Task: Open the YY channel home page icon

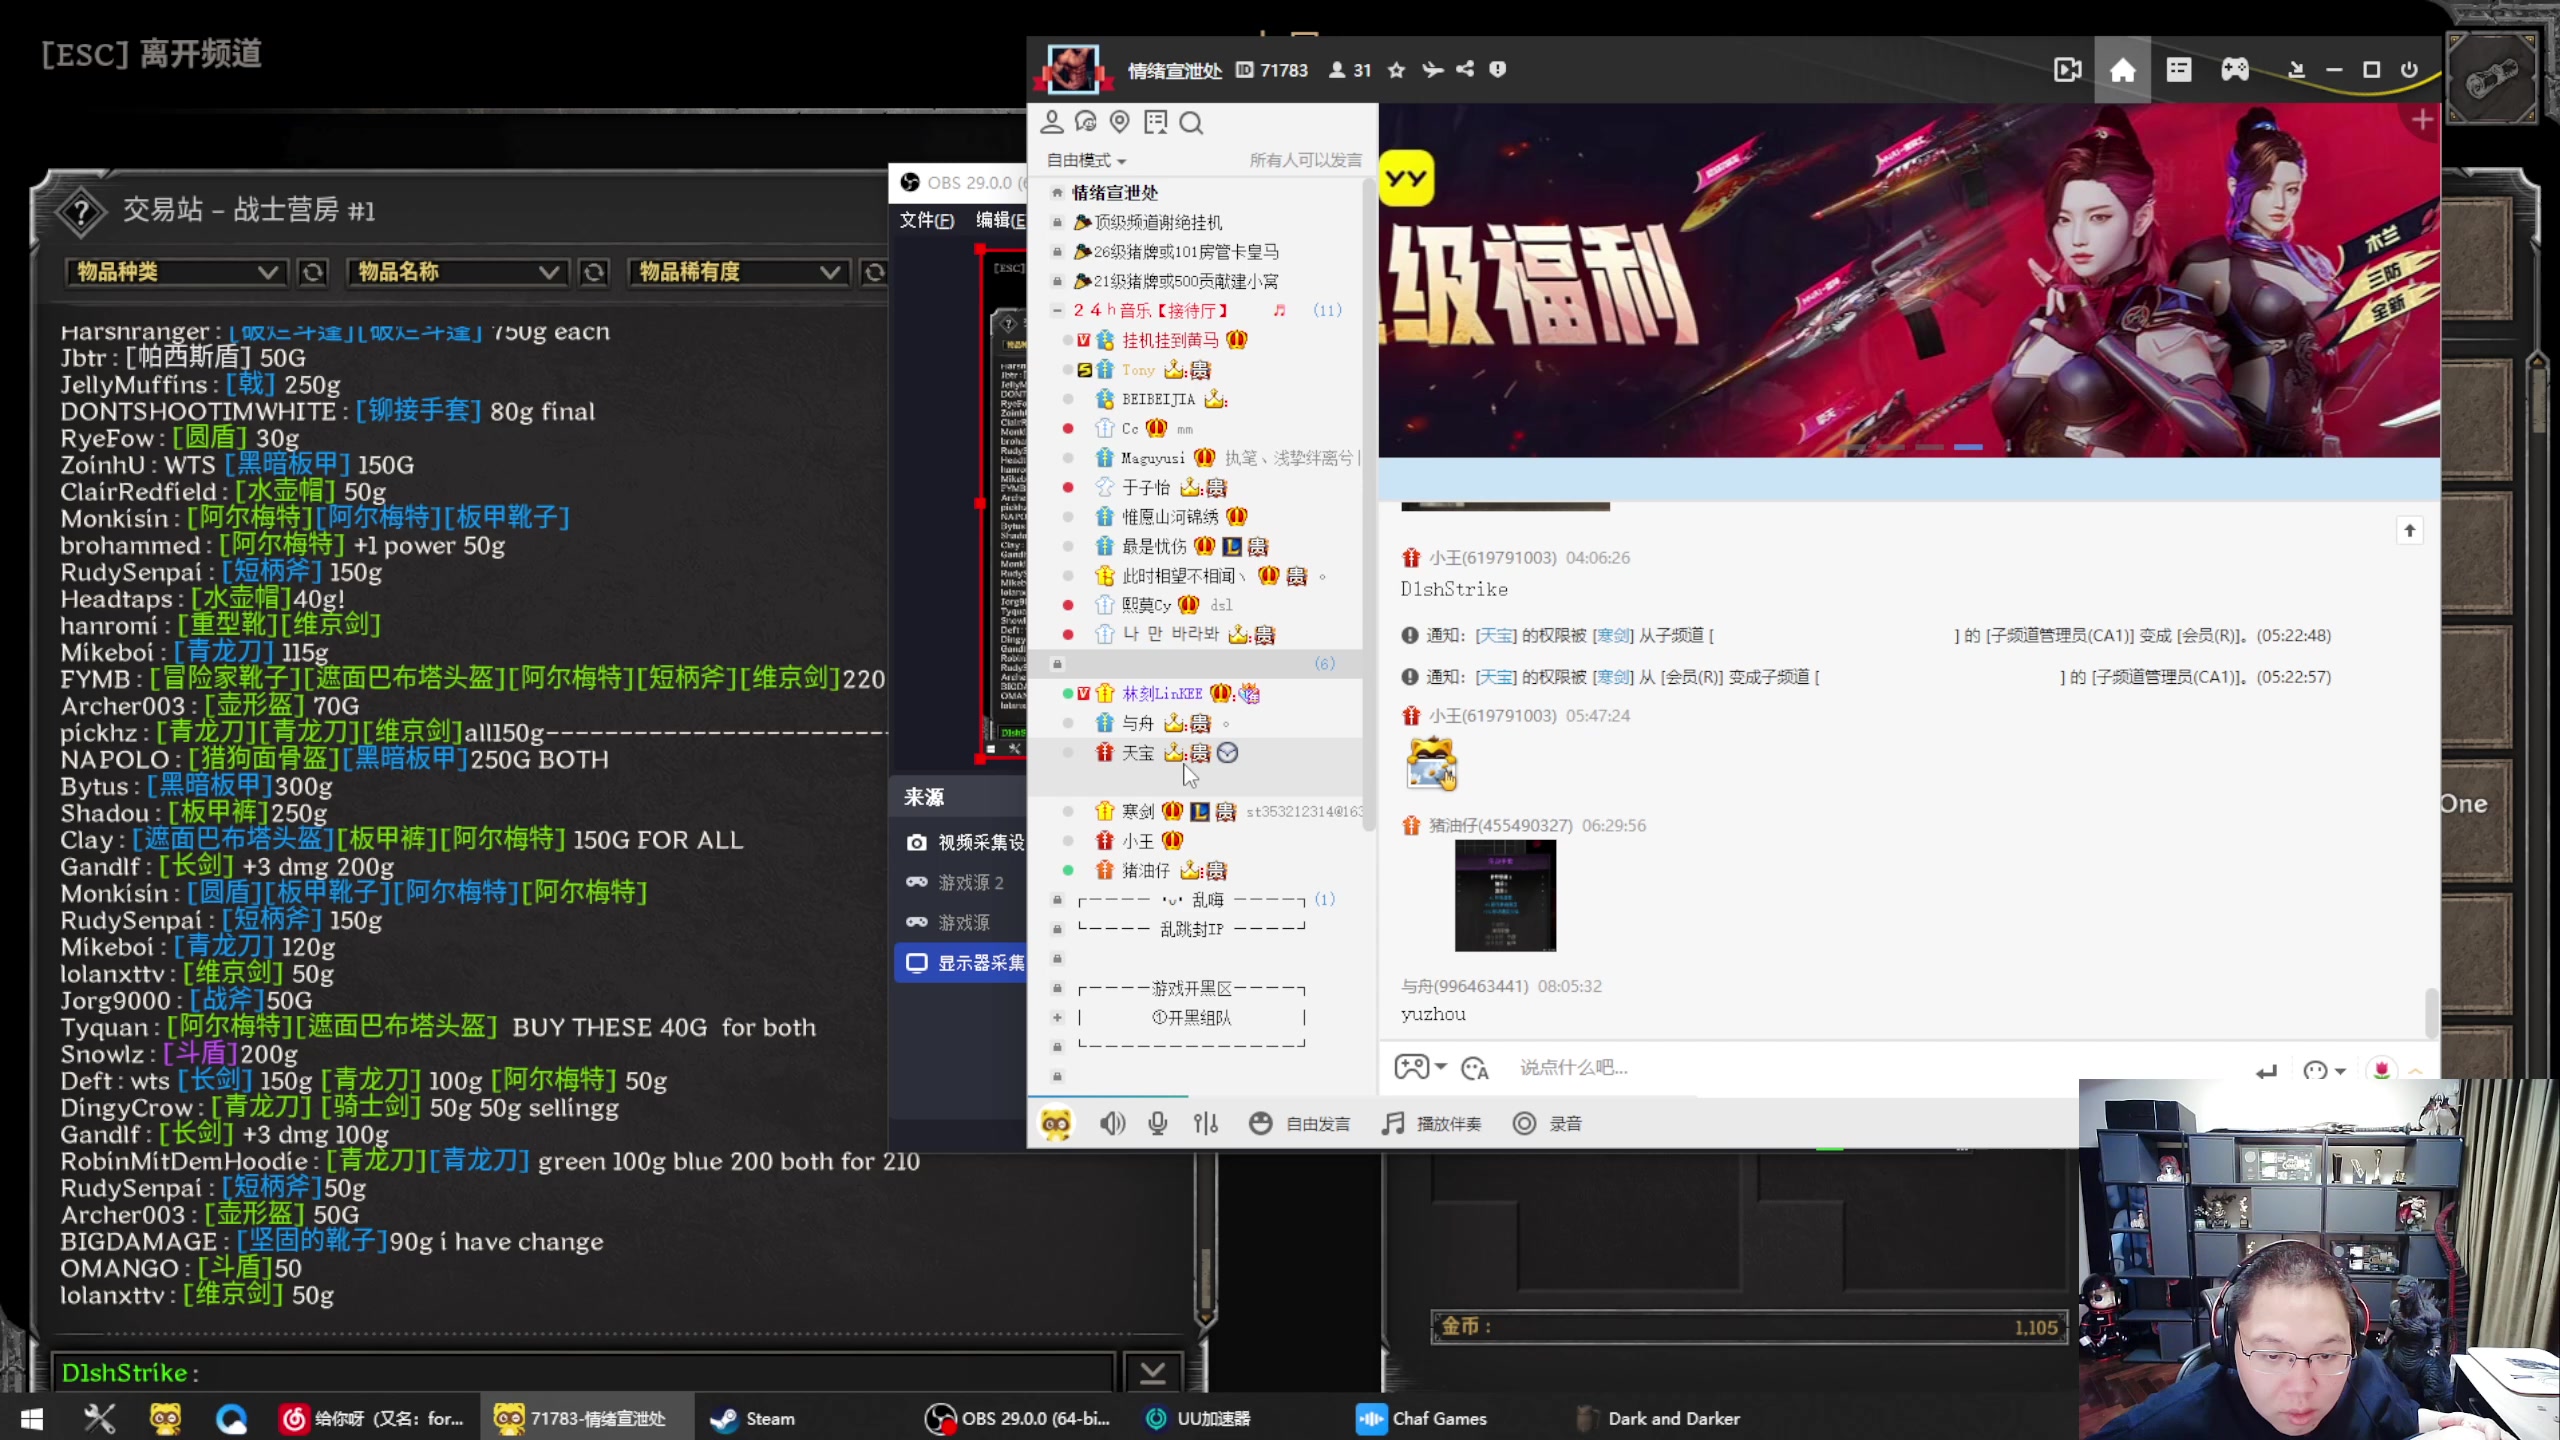Action: pos(2122,70)
